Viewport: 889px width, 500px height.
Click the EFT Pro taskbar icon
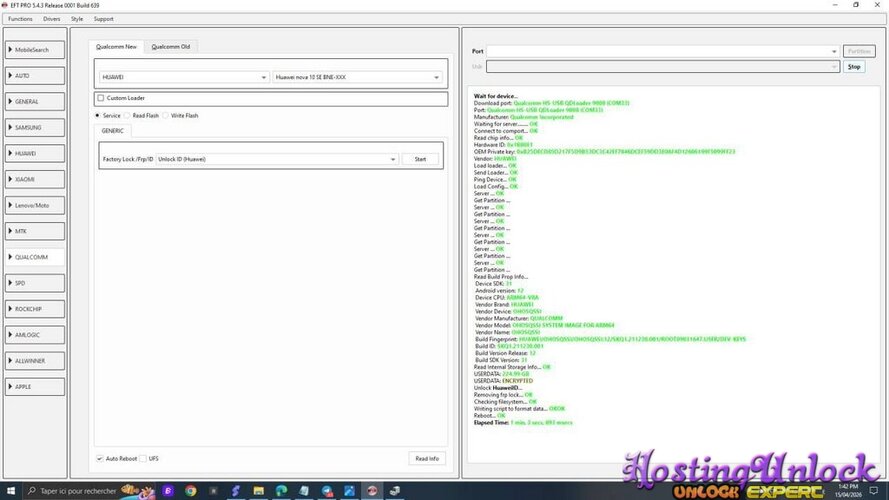point(372,491)
